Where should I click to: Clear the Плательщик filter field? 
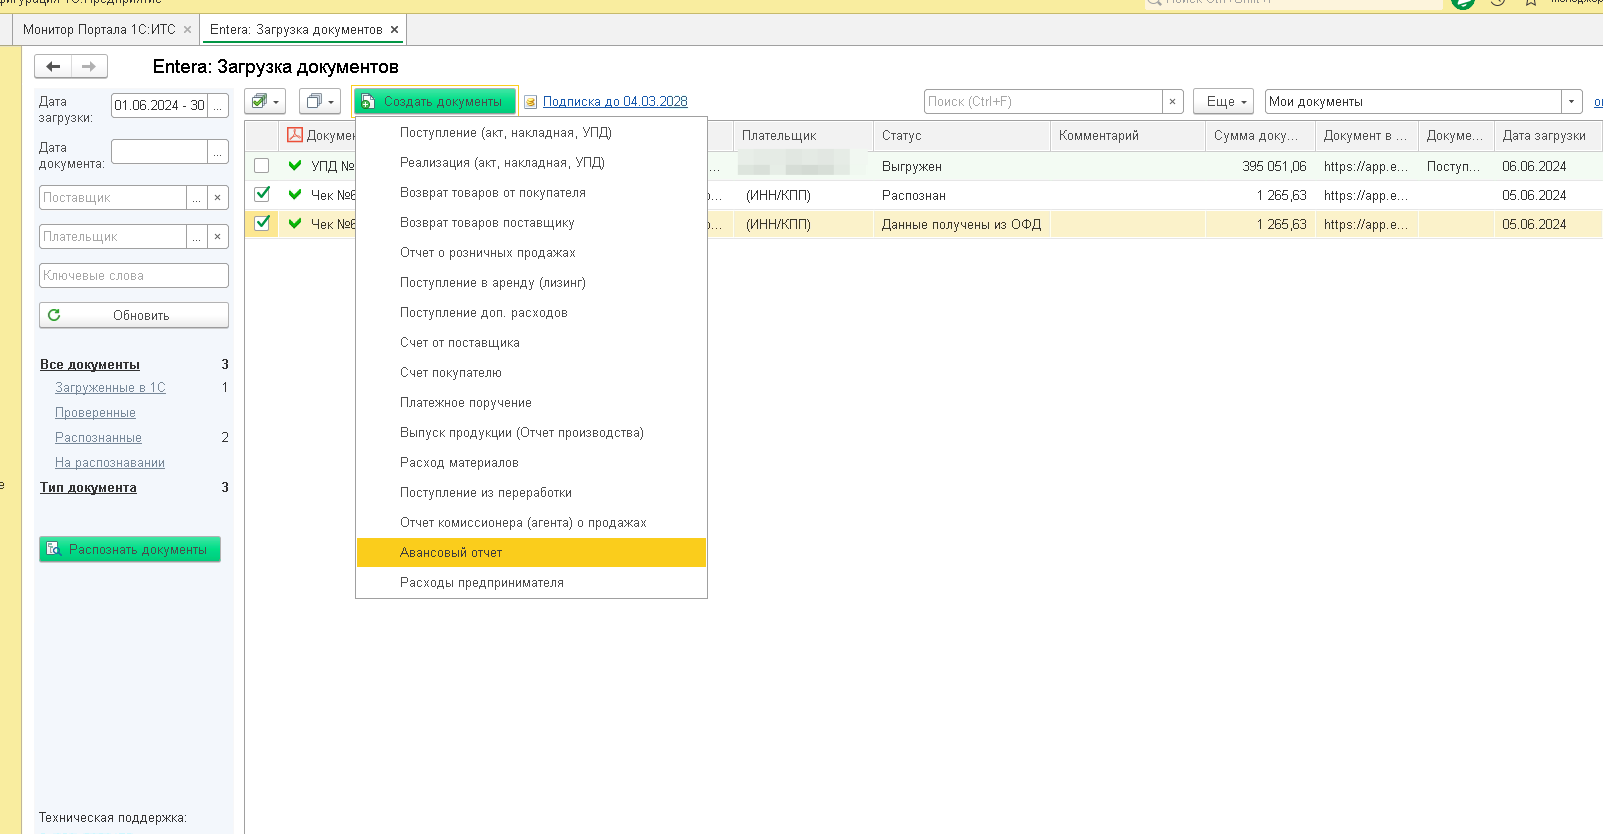[218, 237]
